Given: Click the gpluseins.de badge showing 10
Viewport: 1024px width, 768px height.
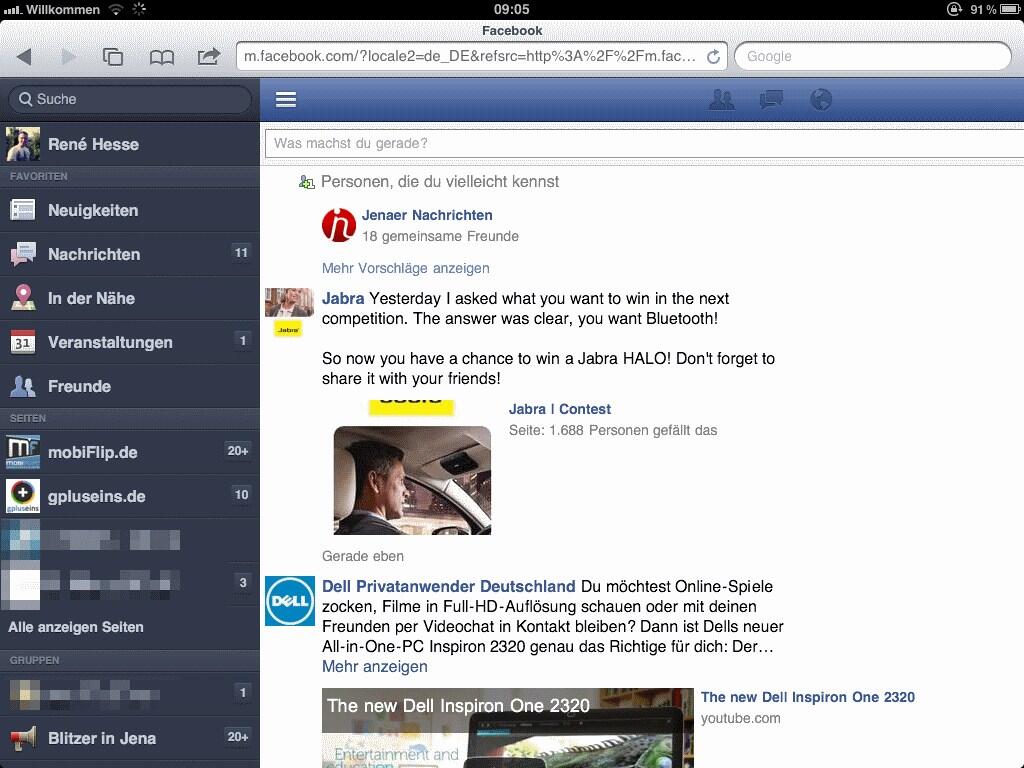Looking at the screenshot, I should coord(241,494).
